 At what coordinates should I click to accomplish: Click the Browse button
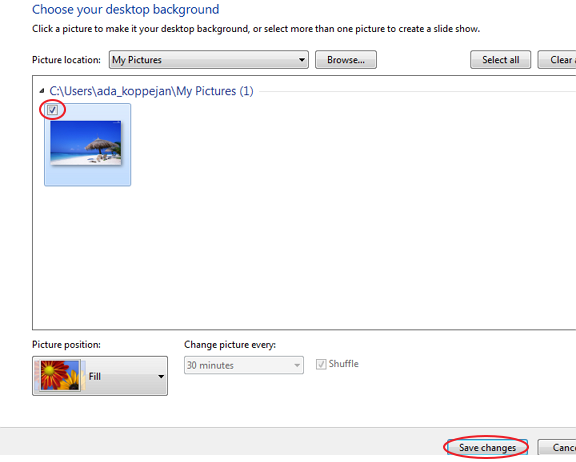pyautogui.click(x=346, y=59)
